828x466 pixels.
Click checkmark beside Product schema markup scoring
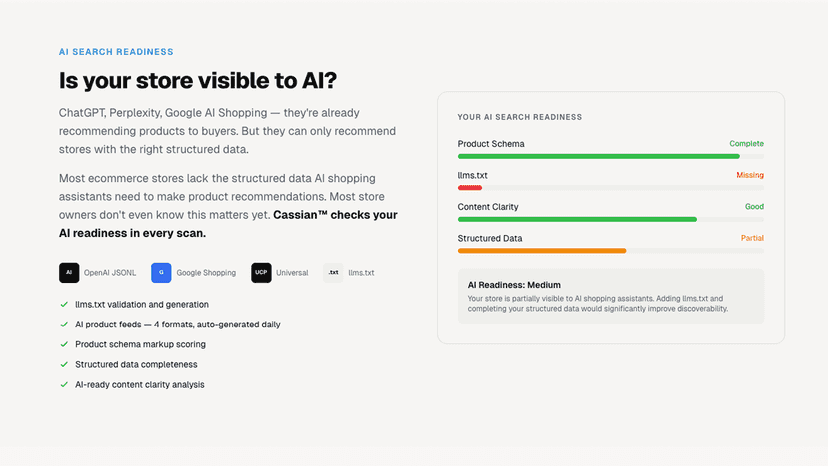(x=64, y=344)
